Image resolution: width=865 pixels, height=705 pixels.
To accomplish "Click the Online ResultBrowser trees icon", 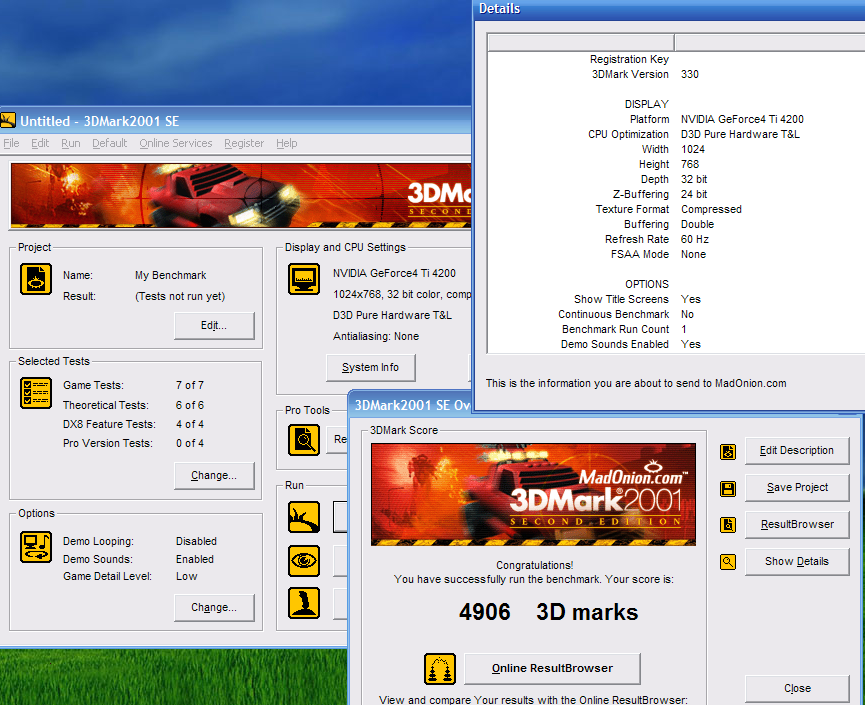I will 440,669.
